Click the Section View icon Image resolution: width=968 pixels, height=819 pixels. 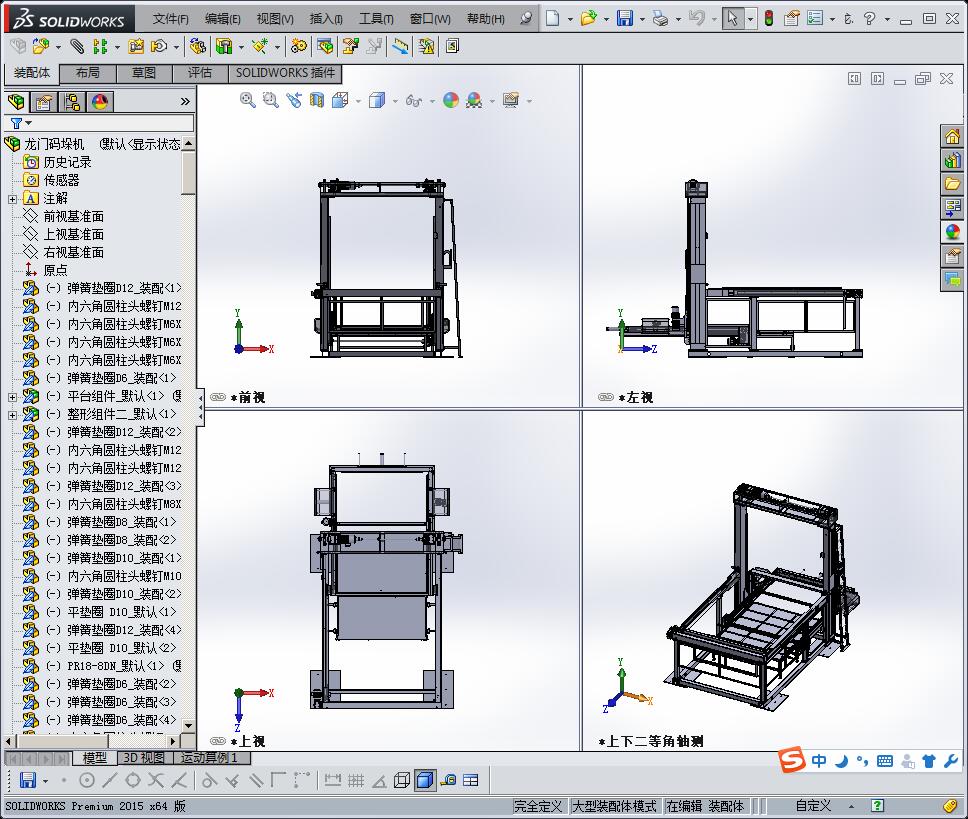tap(317, 100)
